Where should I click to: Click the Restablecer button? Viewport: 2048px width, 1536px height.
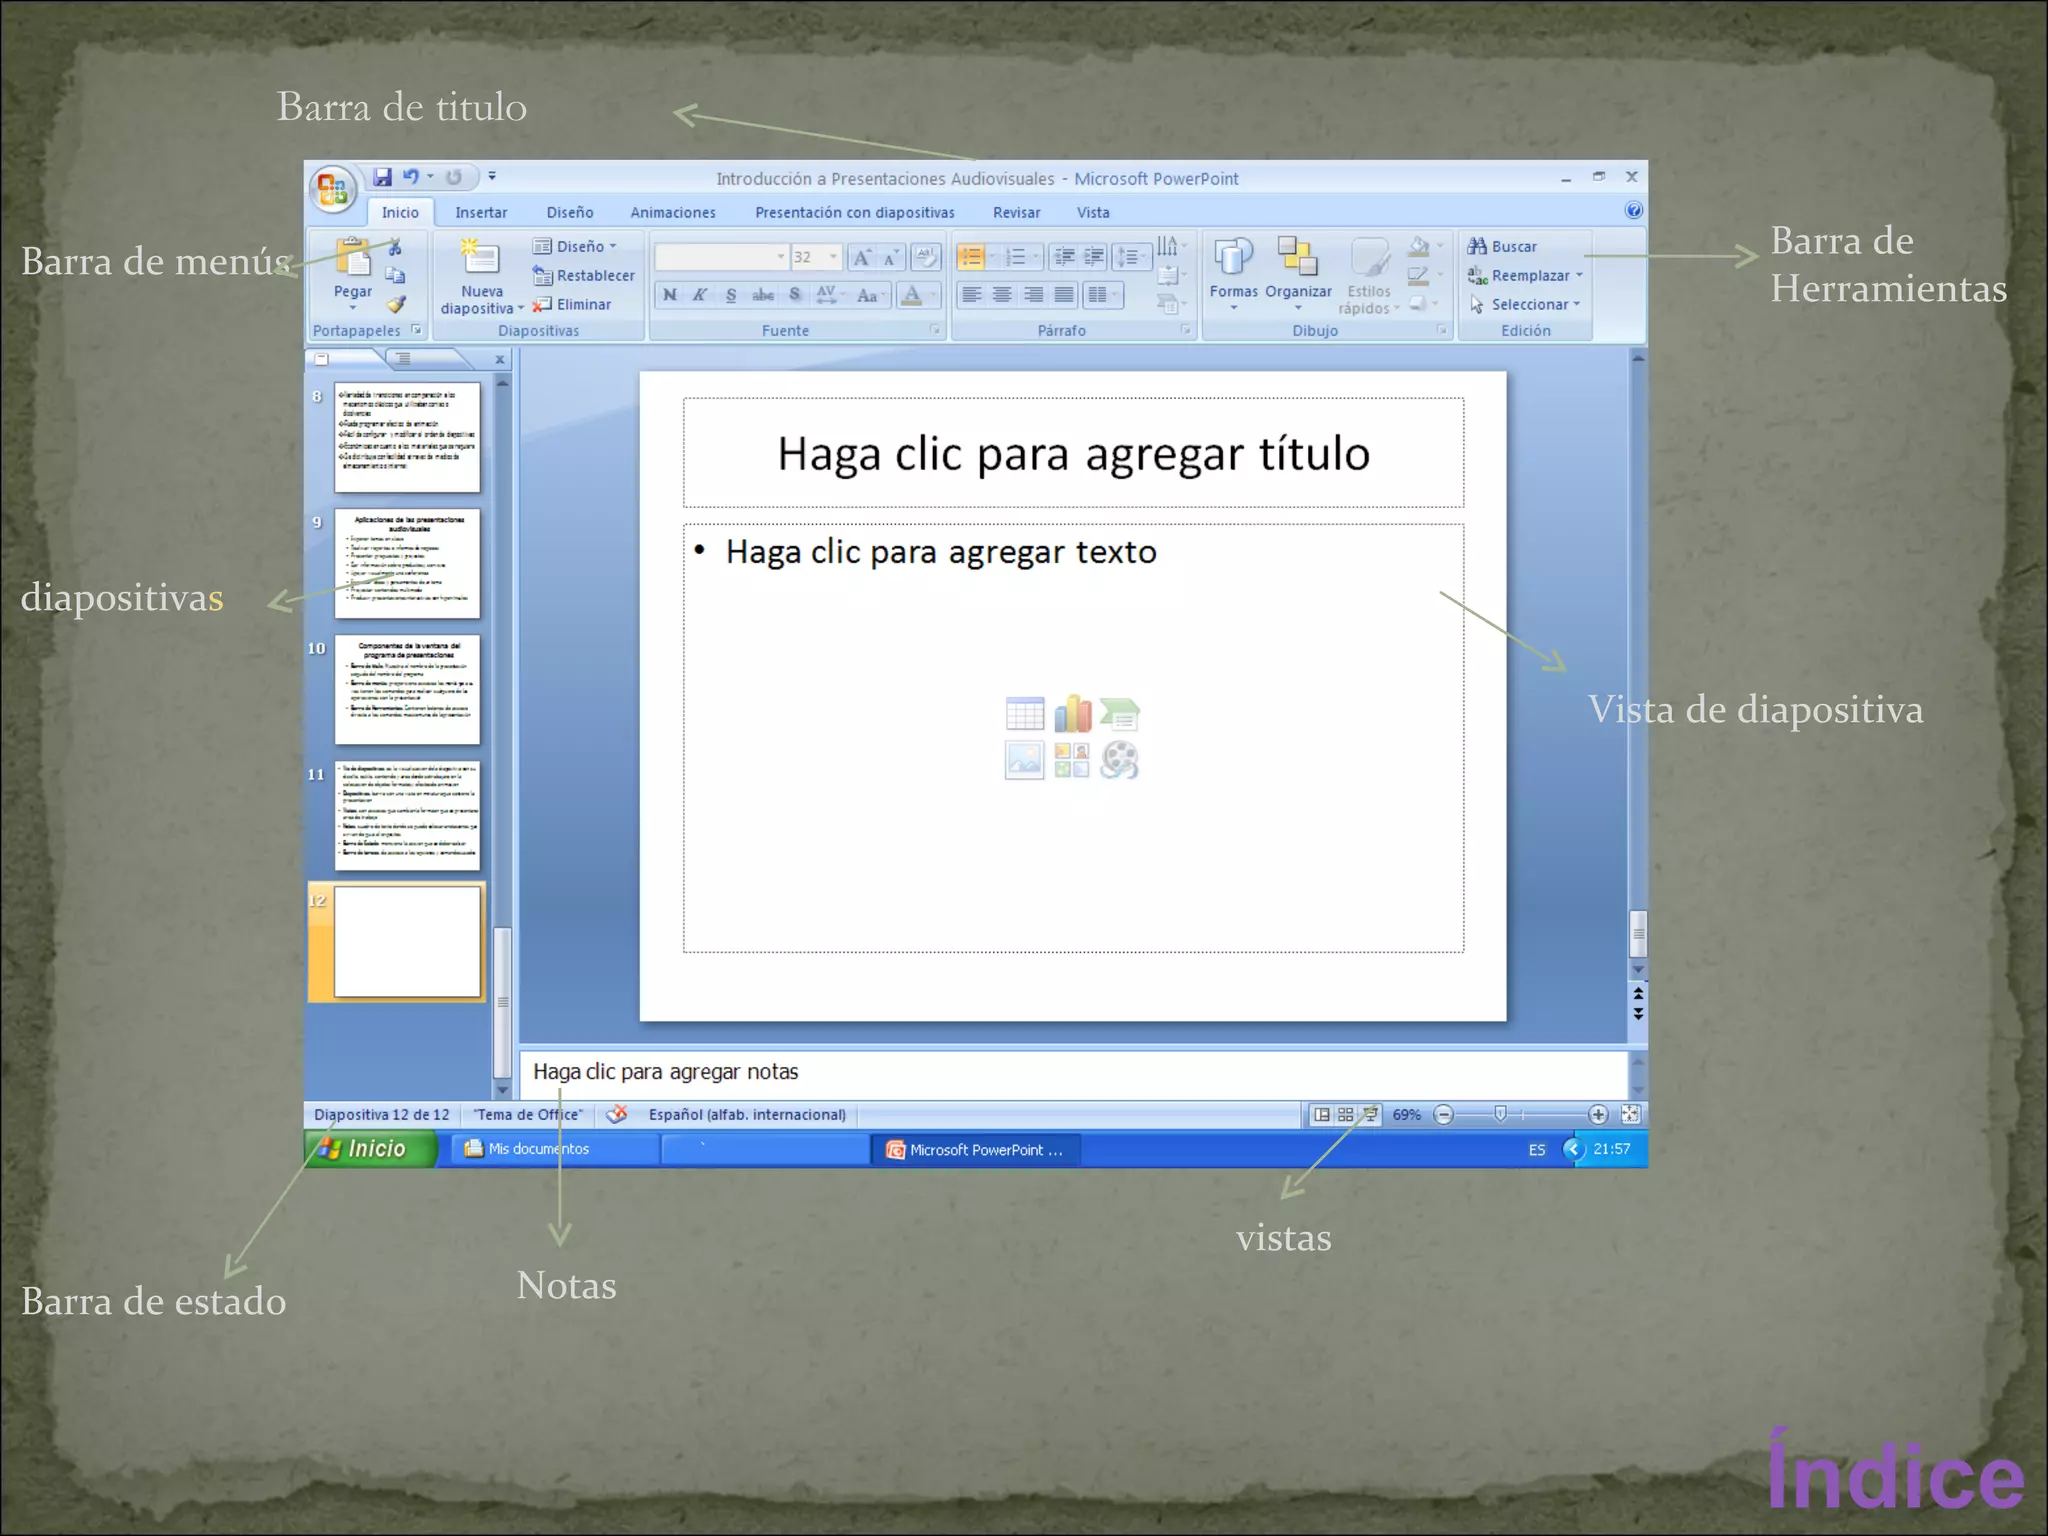tap(584, 275)
